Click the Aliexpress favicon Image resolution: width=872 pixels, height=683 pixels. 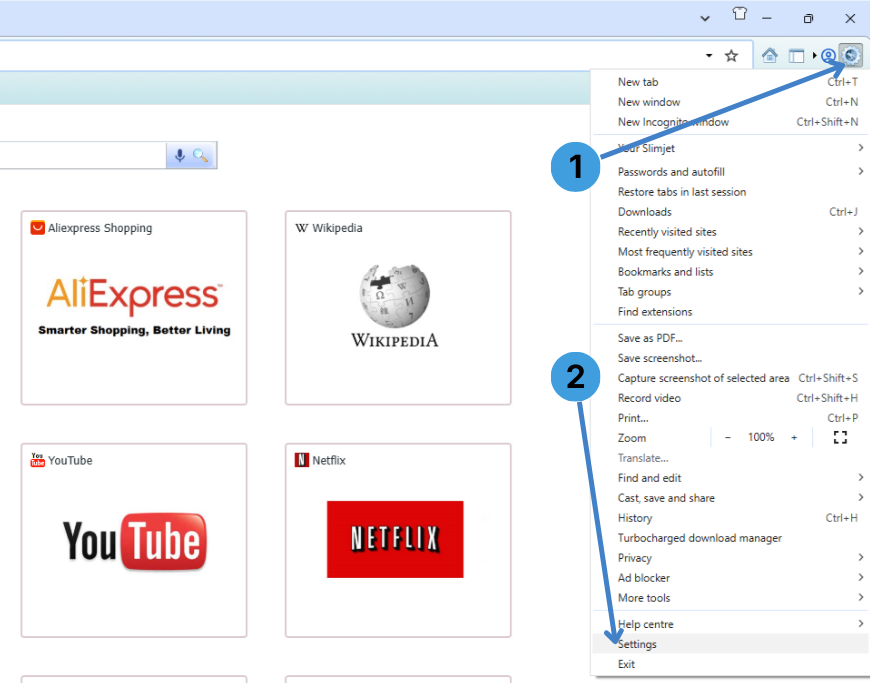[37, 228]
